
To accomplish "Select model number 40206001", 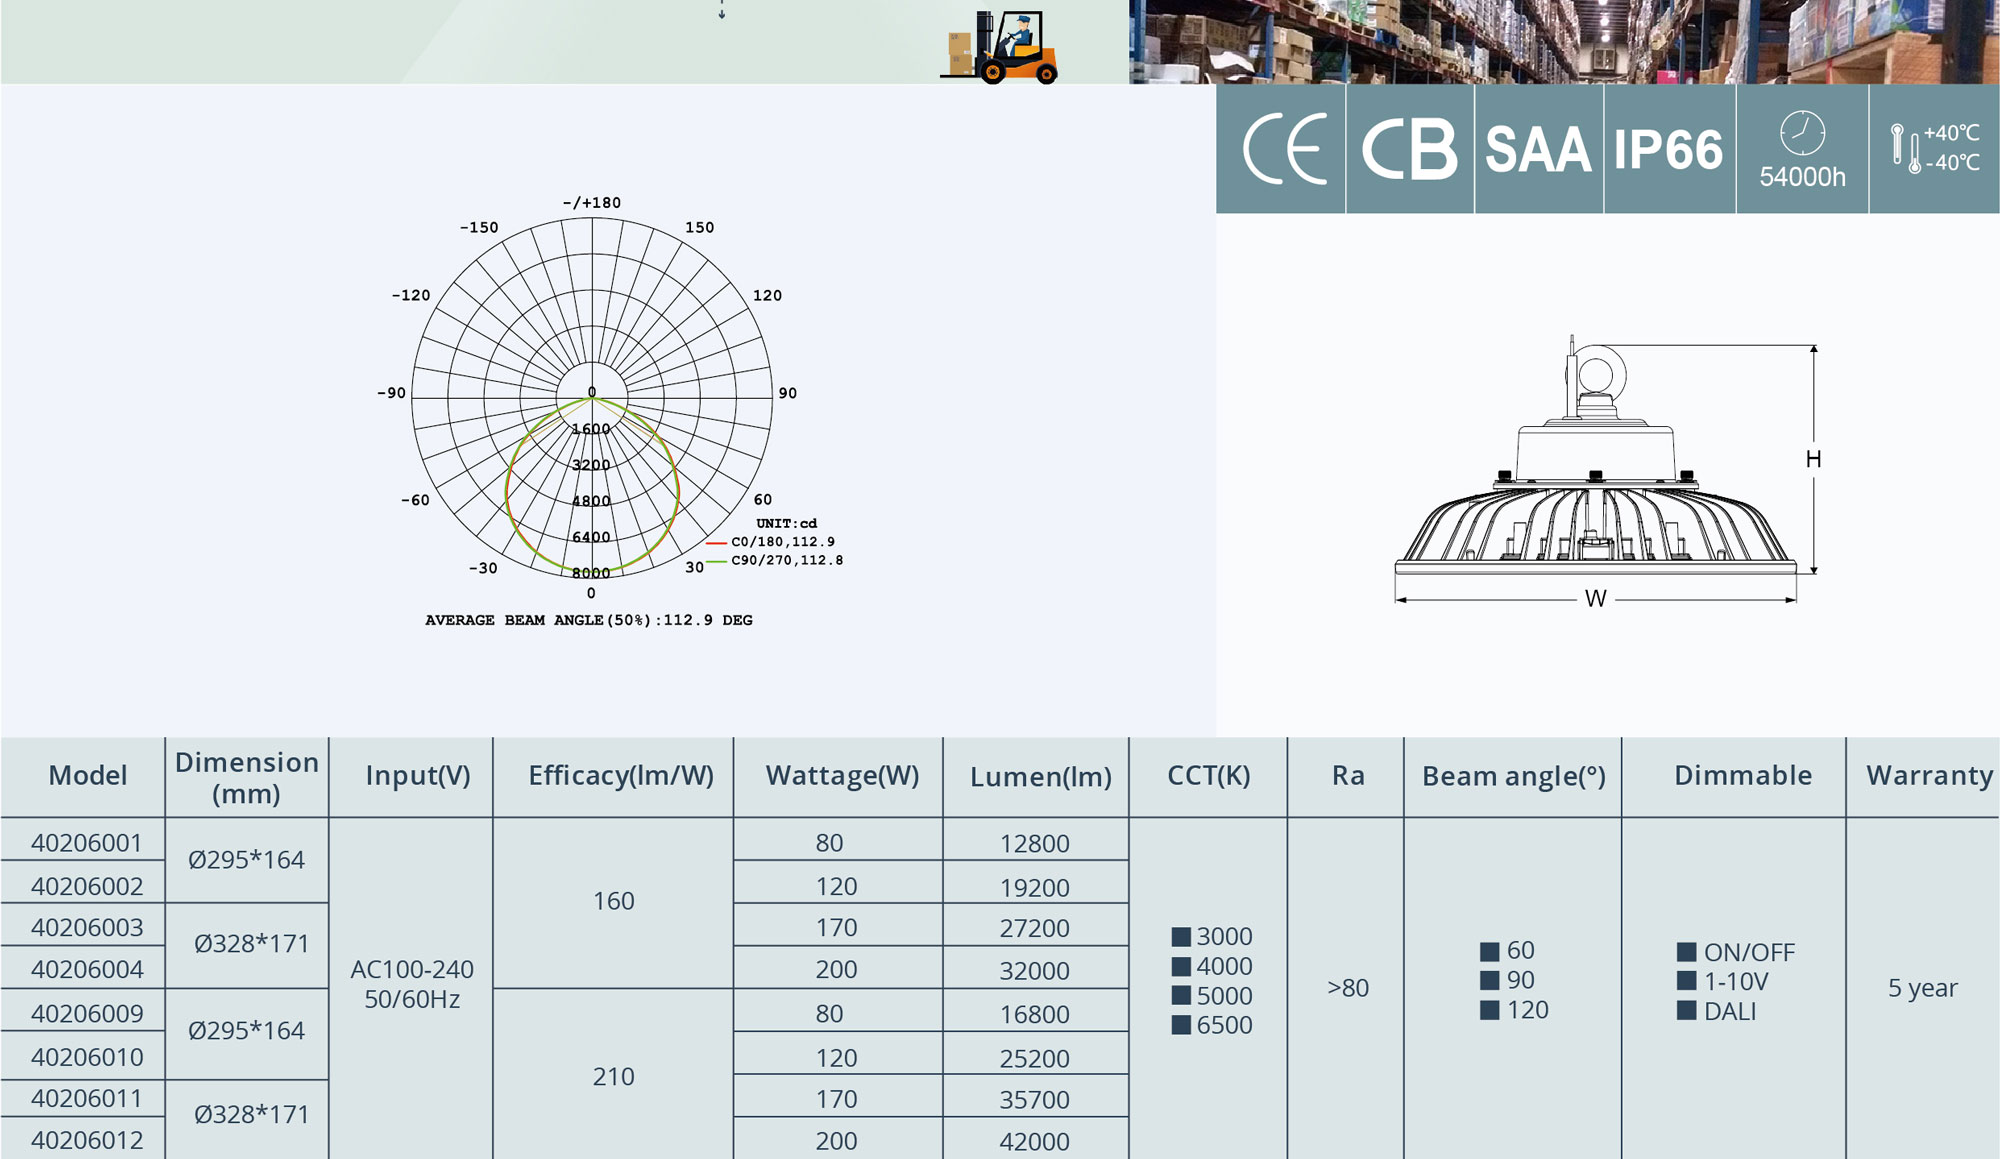I will [x=87, y=843].
